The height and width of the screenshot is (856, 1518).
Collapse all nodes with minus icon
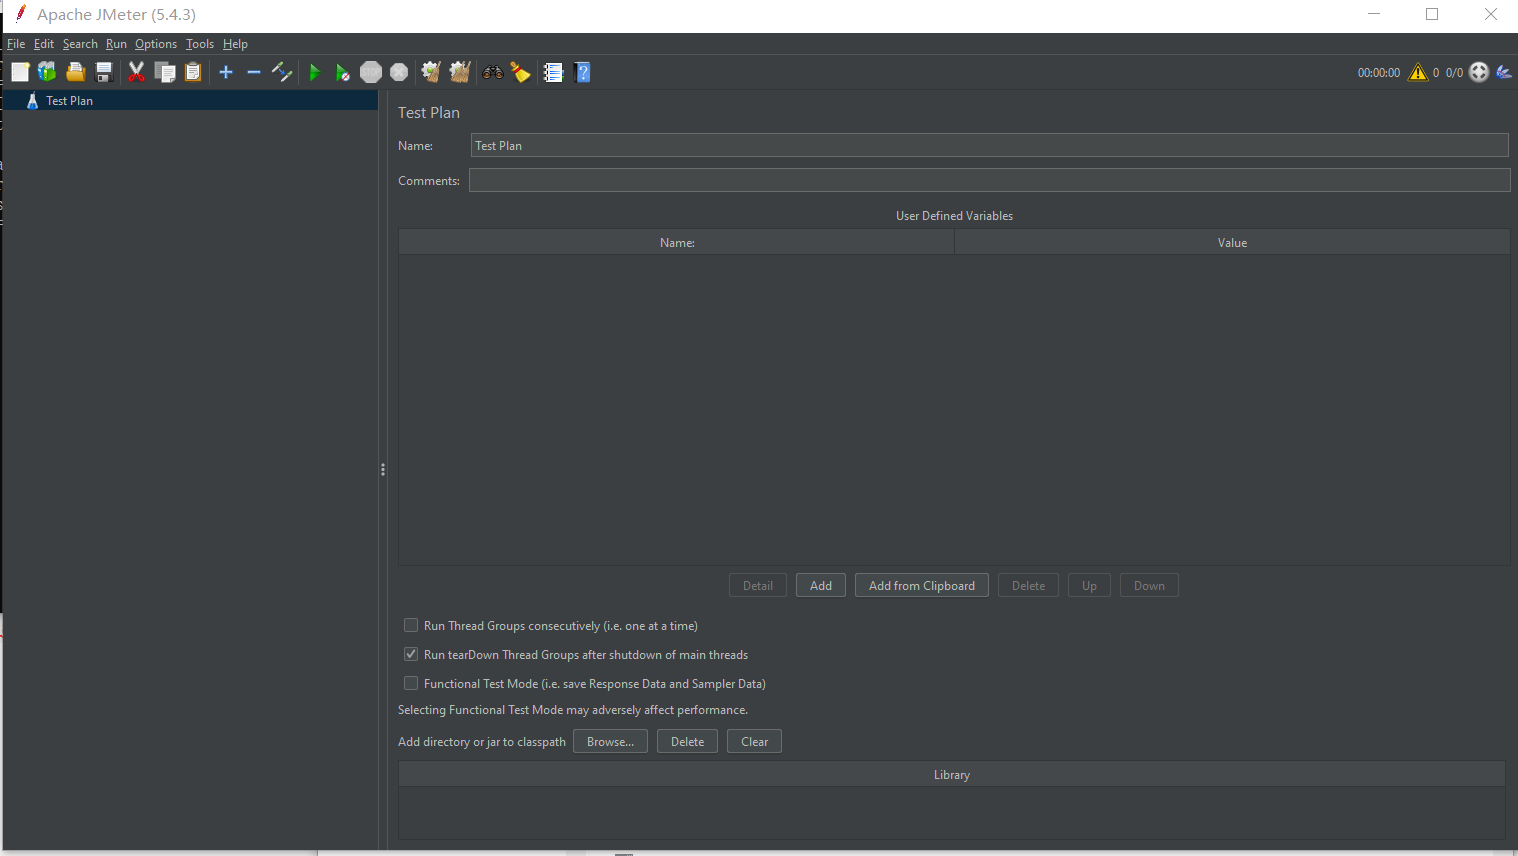point(254,72)
